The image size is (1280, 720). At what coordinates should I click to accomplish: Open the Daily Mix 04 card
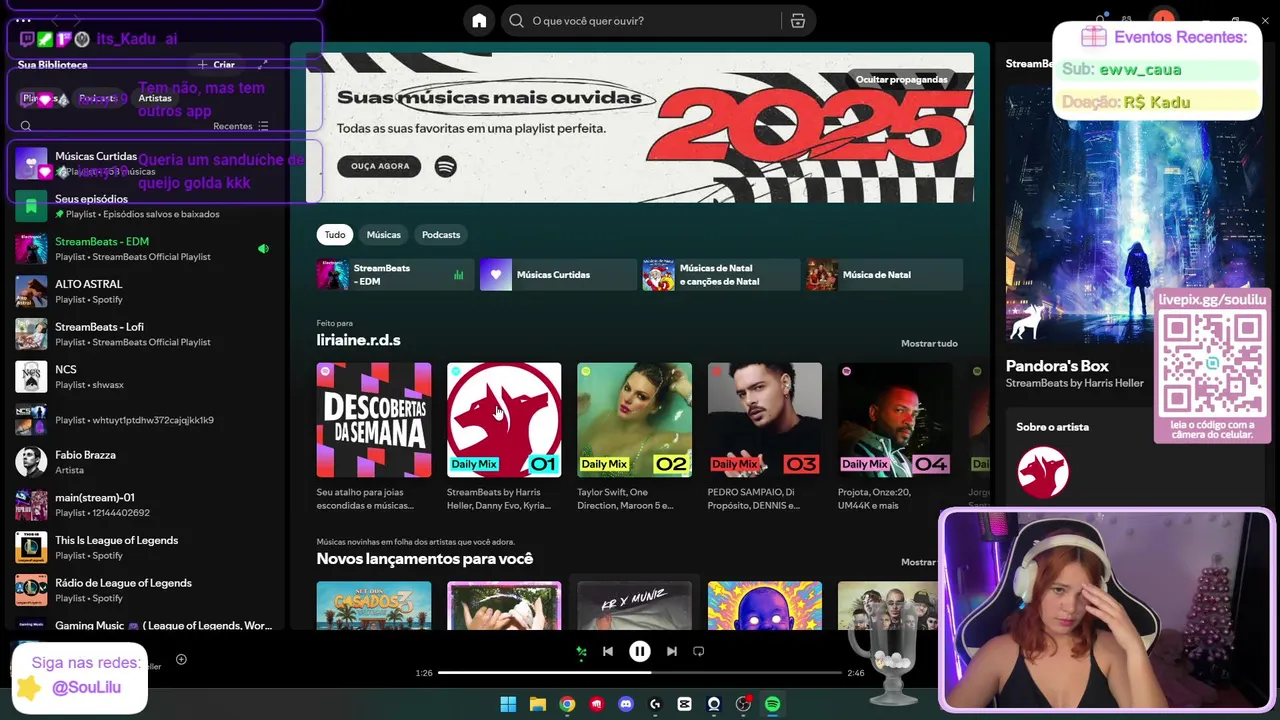coord(894,437)
